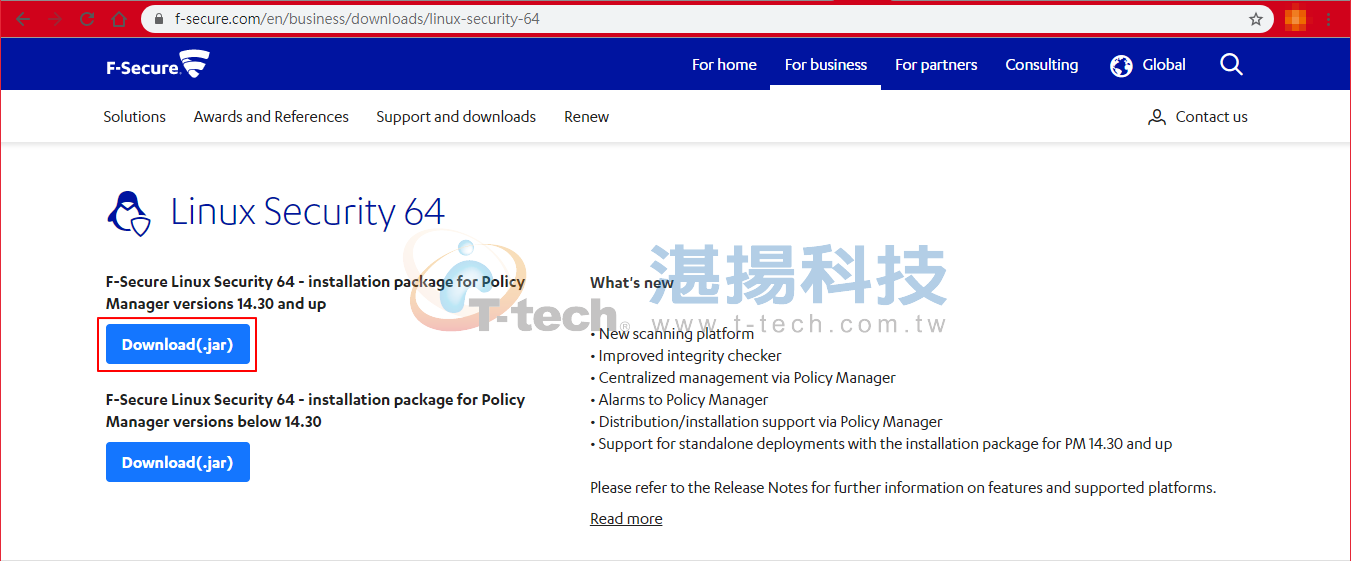
Task: Expand the Solutions navigation menu
Action: (134, 117)
